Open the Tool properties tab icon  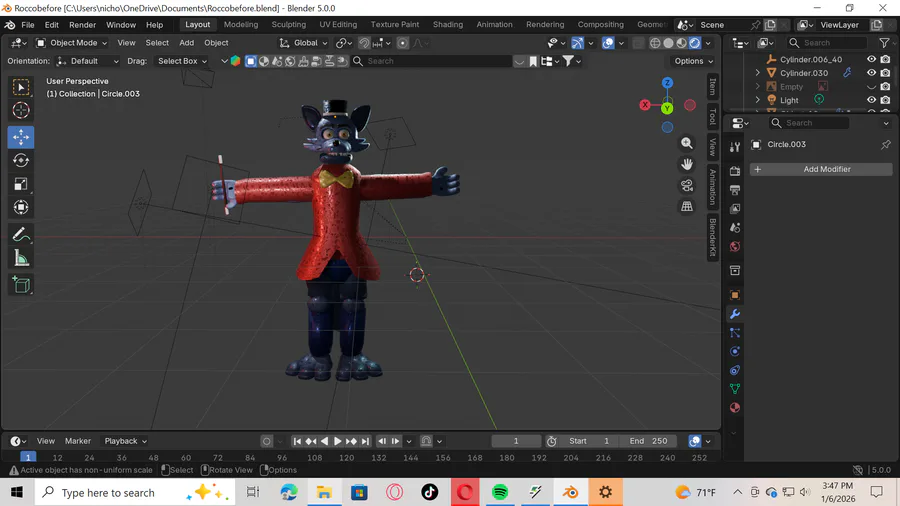[x=735, y=147]
